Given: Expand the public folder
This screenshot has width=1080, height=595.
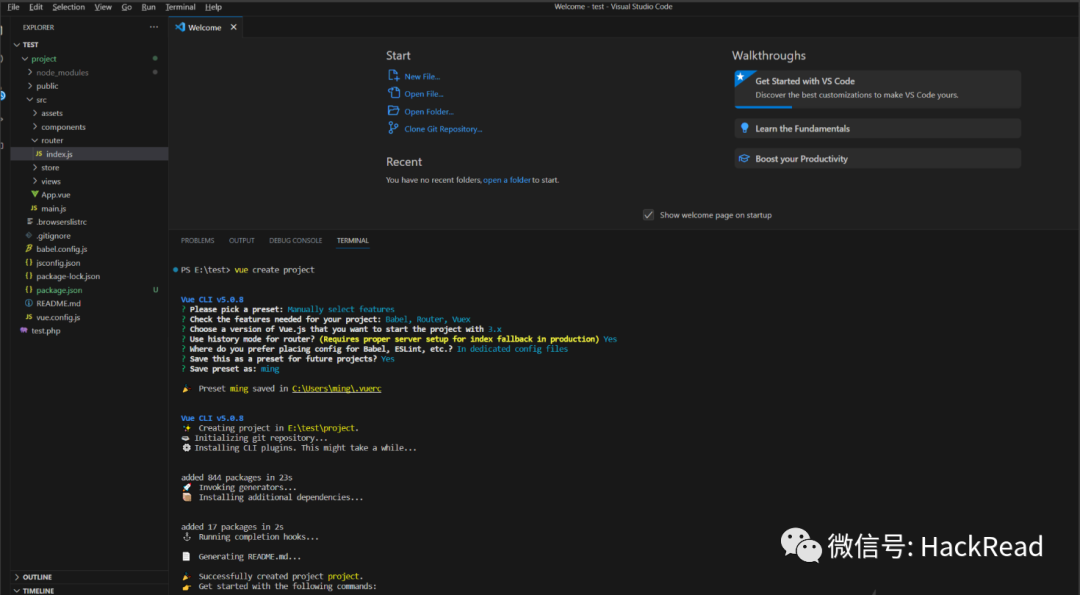Looking at the screenshot, I should pyautogui.click(x=30, y=86).
